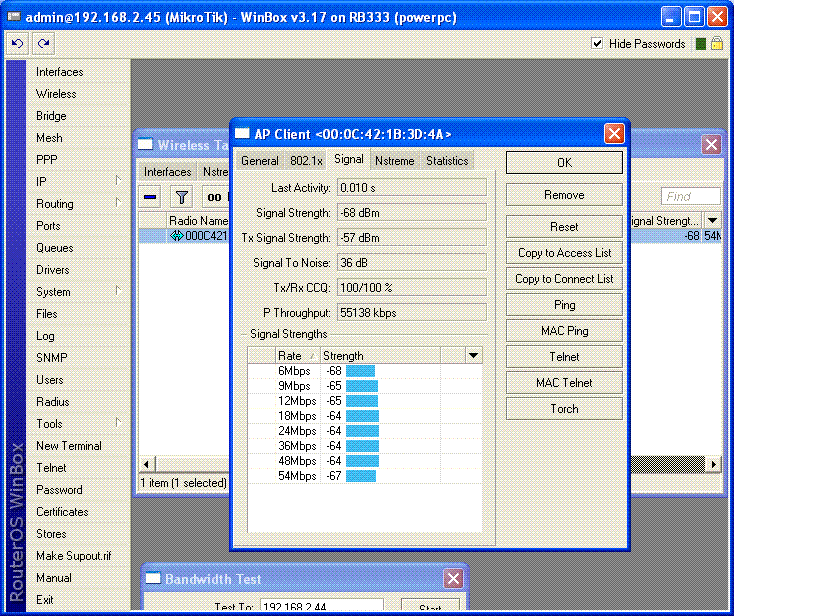Viewport: 840px width, 616px height.
Task: Toggle the Hide Passwords checkbox
Action: point(597,43)
